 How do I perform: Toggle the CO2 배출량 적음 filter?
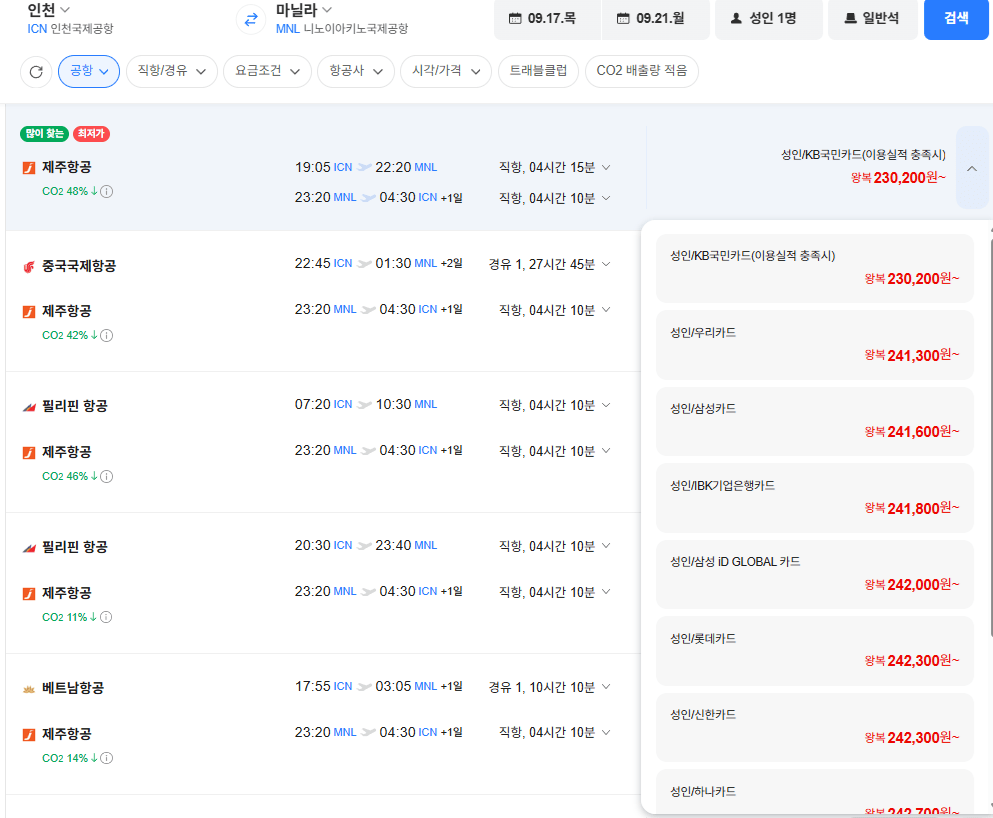click(642, 71)
